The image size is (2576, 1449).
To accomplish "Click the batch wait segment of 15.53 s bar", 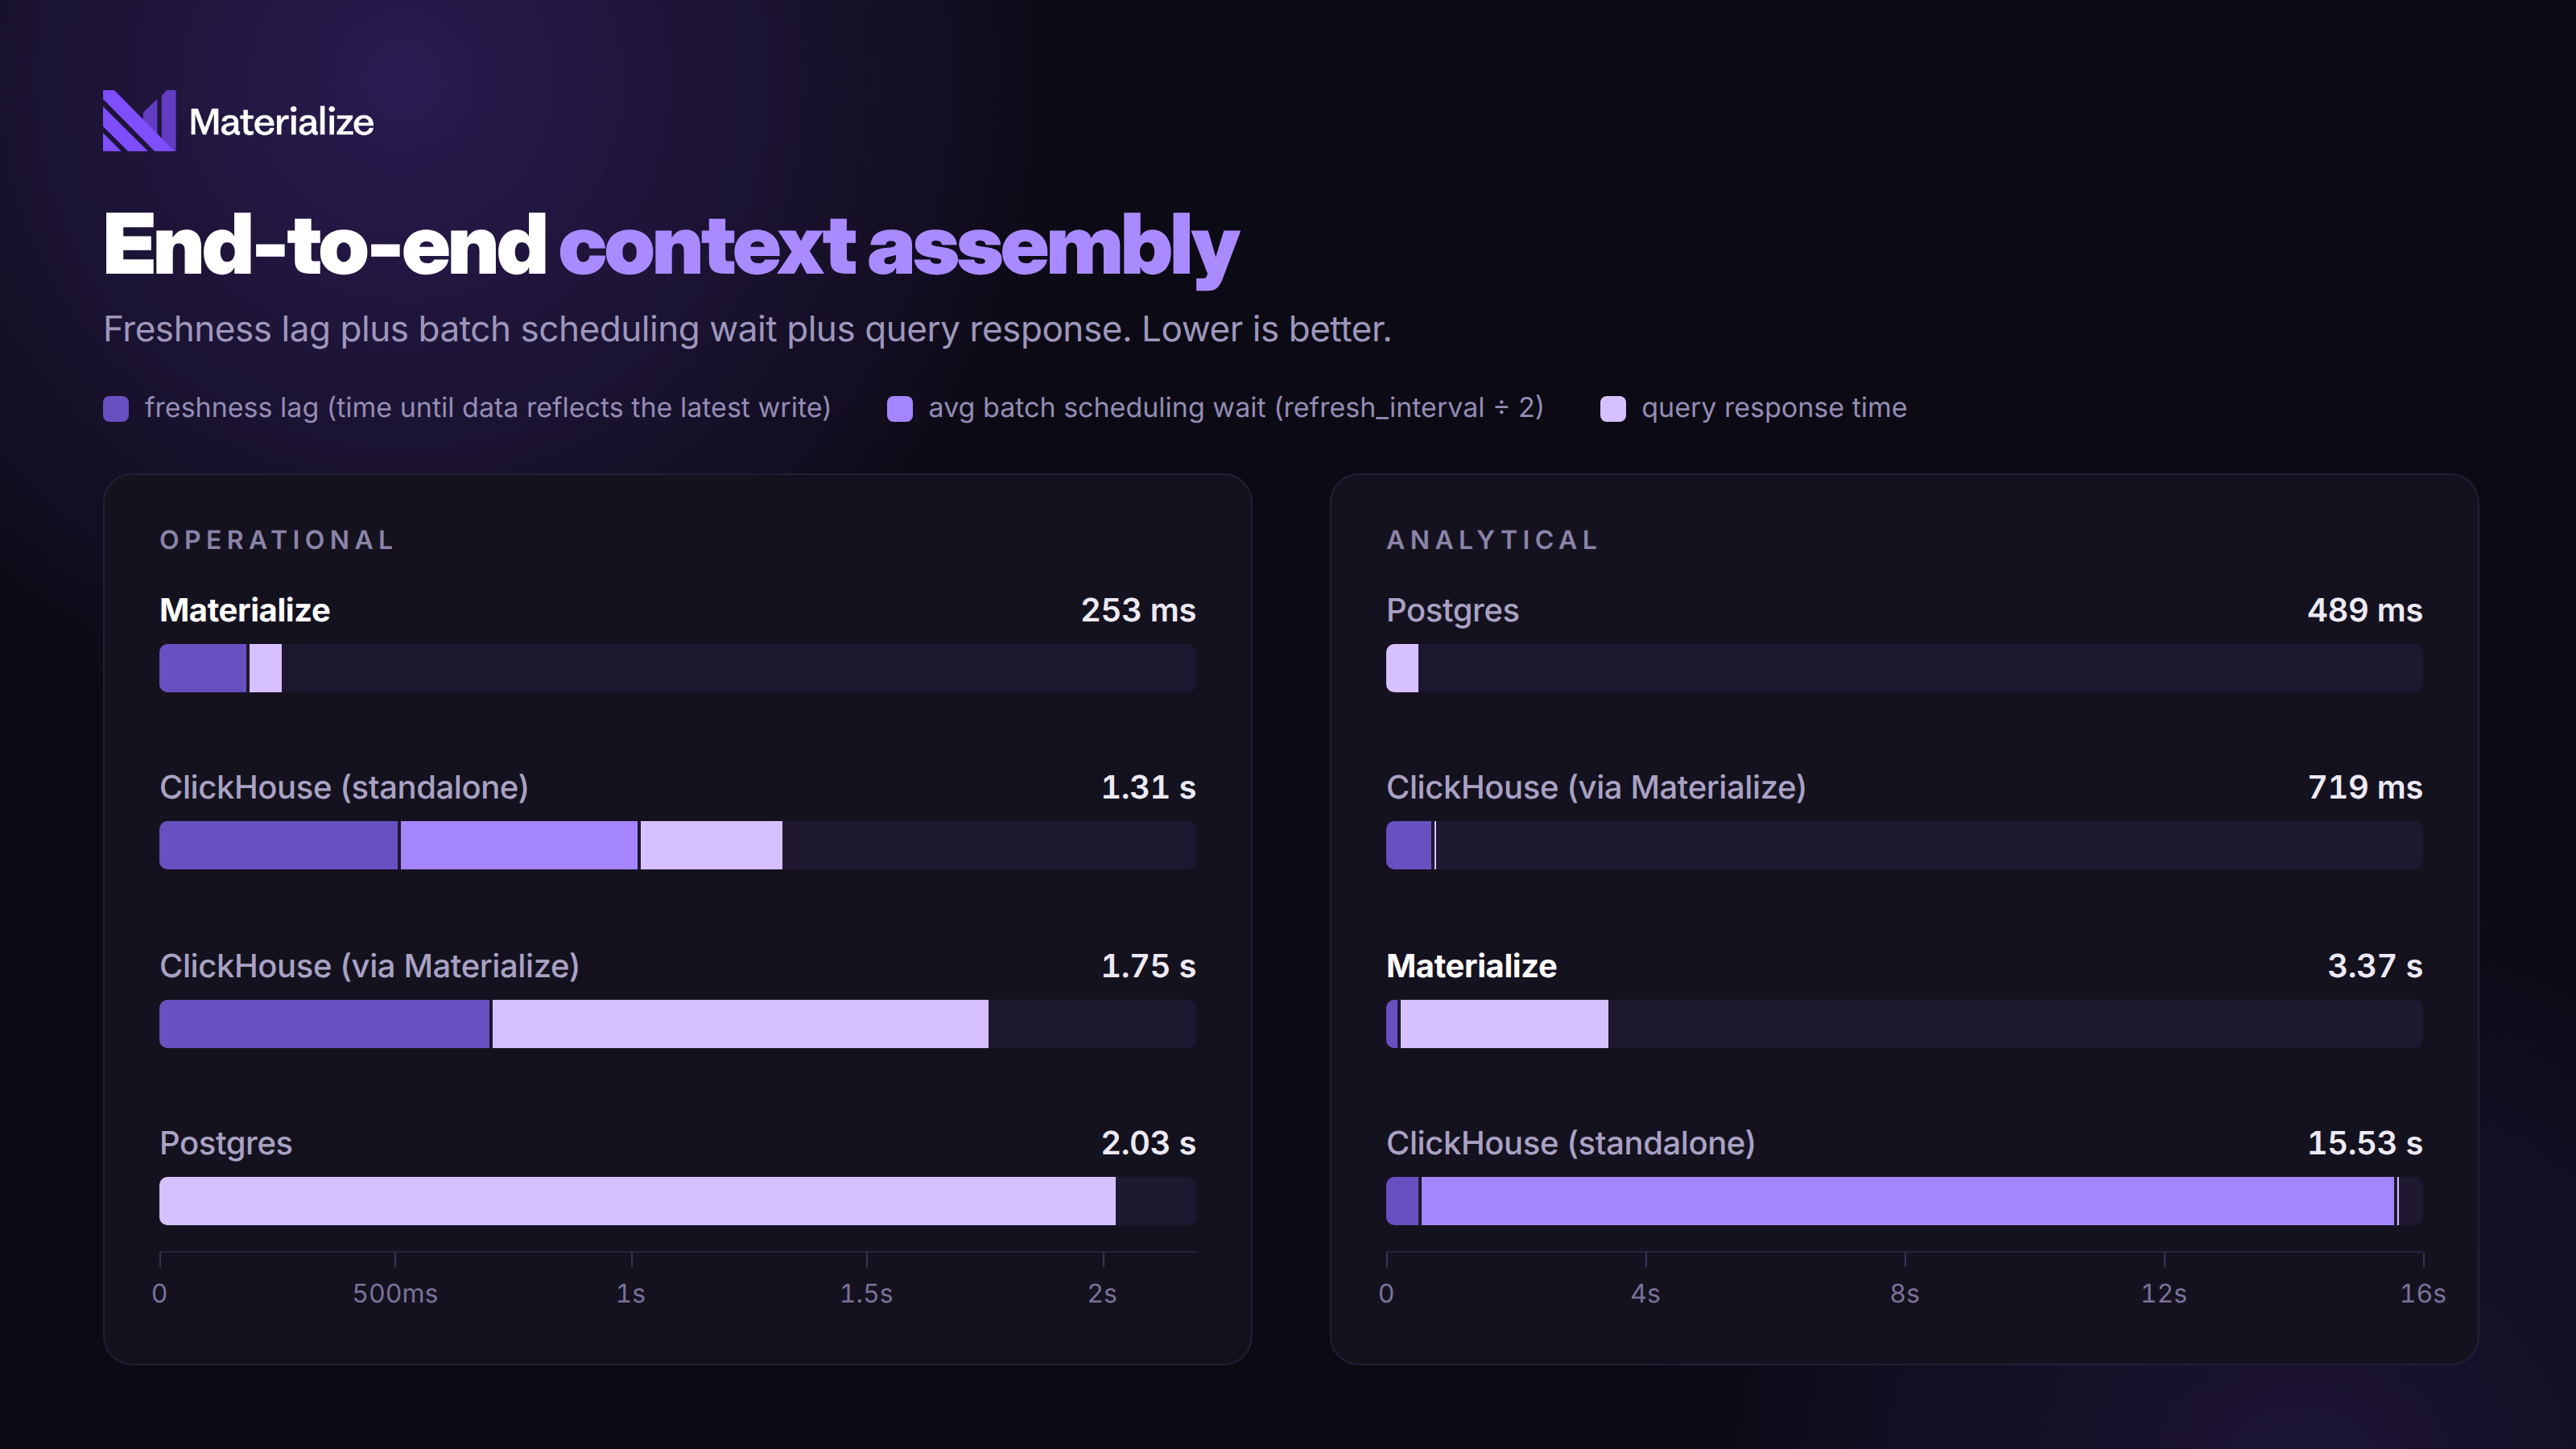I will pos(1908,1201).
